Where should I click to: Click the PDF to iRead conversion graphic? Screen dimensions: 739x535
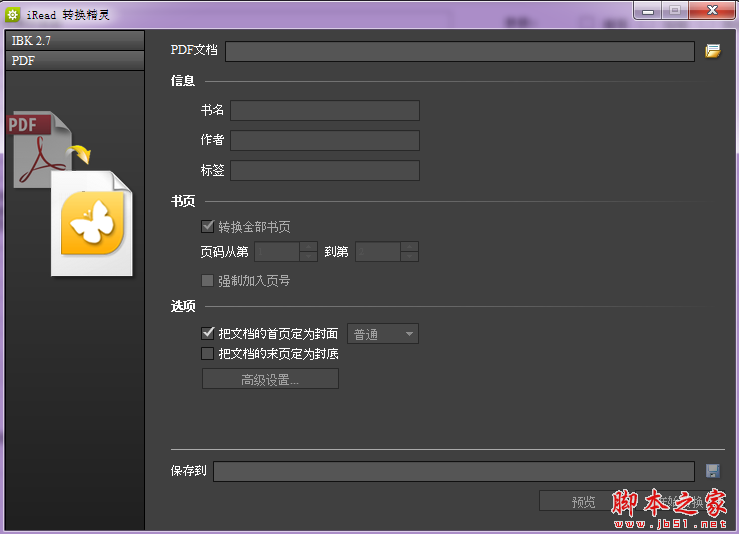[71, 194]
